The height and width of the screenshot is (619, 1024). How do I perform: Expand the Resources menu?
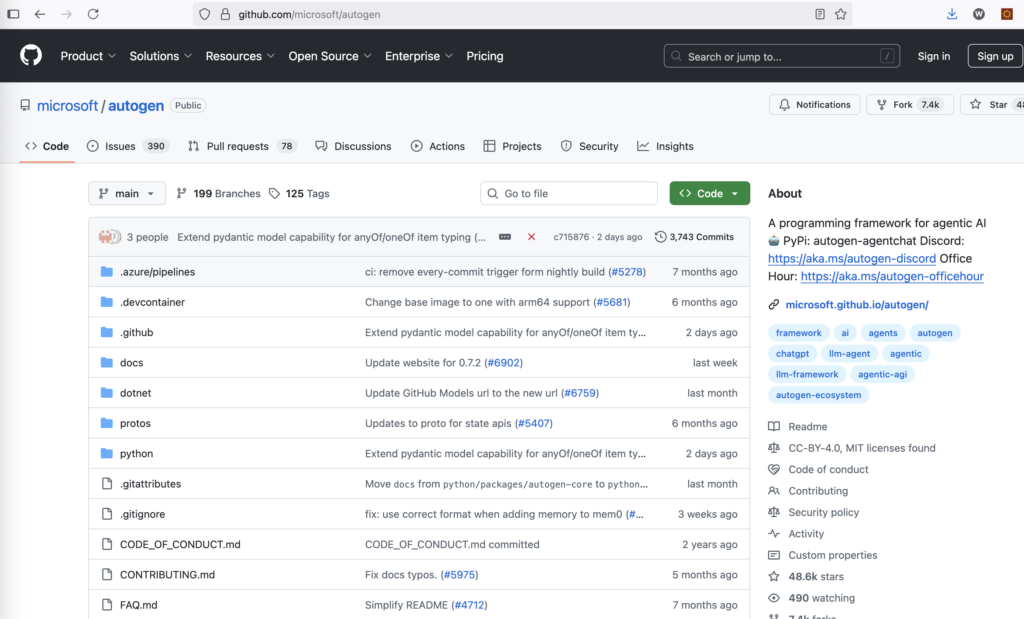coord(240,56)
